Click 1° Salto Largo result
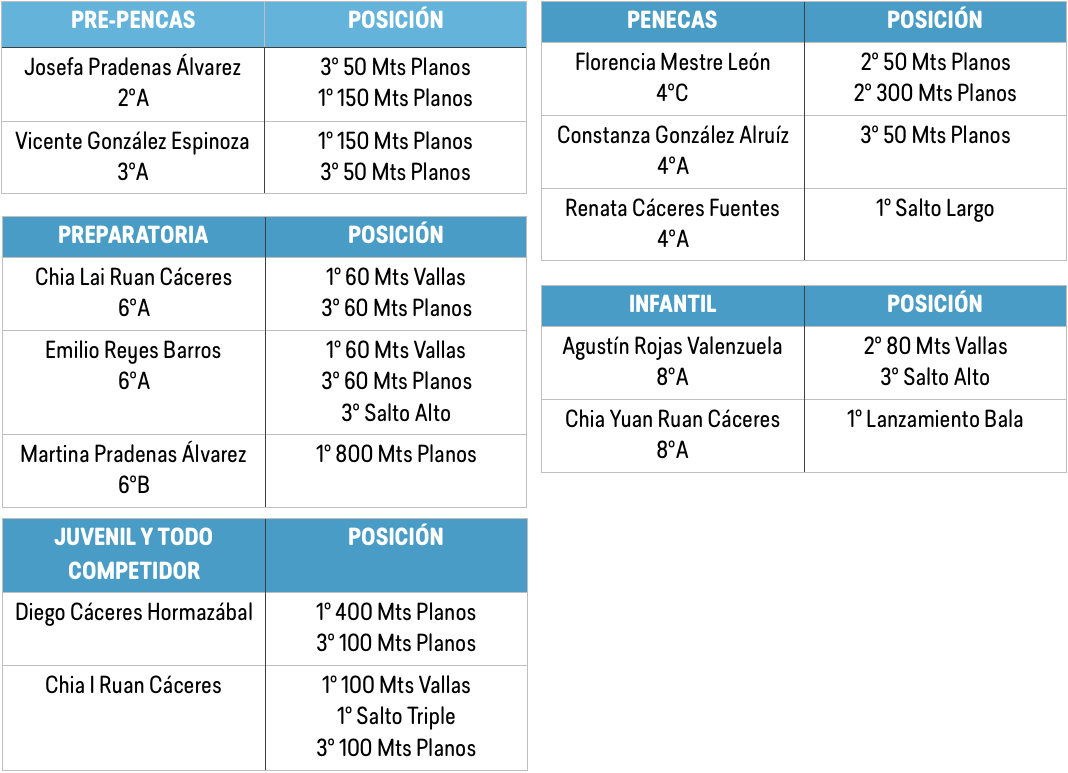The image size is (1068, 773). pos(934,208)
